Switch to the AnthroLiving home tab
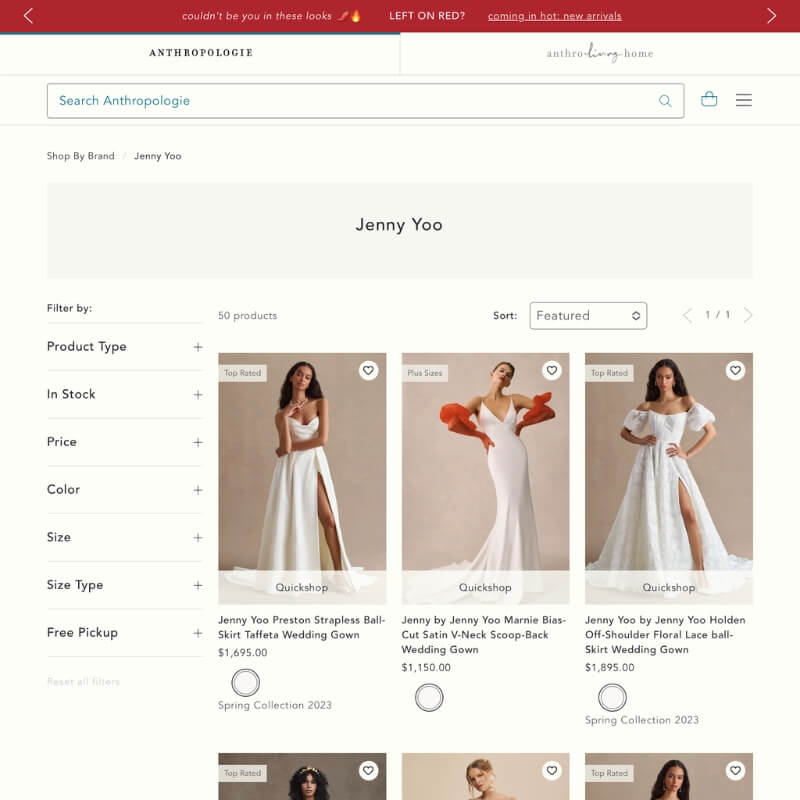Screen dimensions: 800x800 click(600, 53)
